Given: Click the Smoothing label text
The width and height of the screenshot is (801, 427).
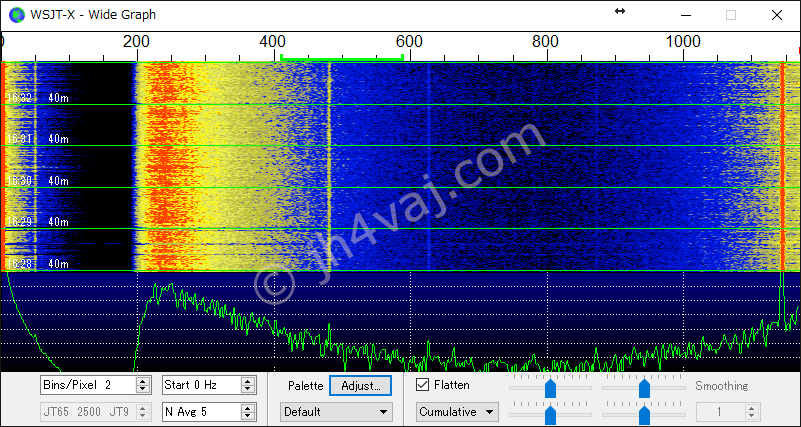Looking at the screenshot, I should 721,386.
